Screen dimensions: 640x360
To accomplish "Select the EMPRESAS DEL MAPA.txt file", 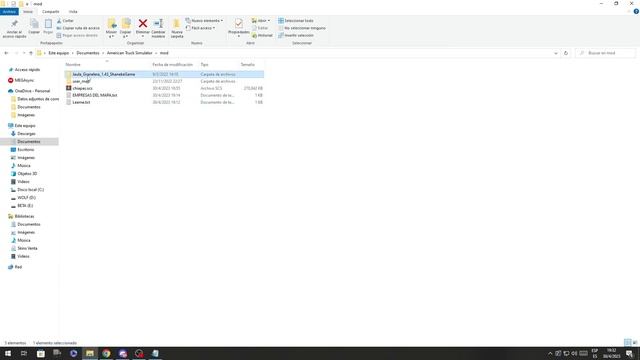I will (x=95, y=95).
